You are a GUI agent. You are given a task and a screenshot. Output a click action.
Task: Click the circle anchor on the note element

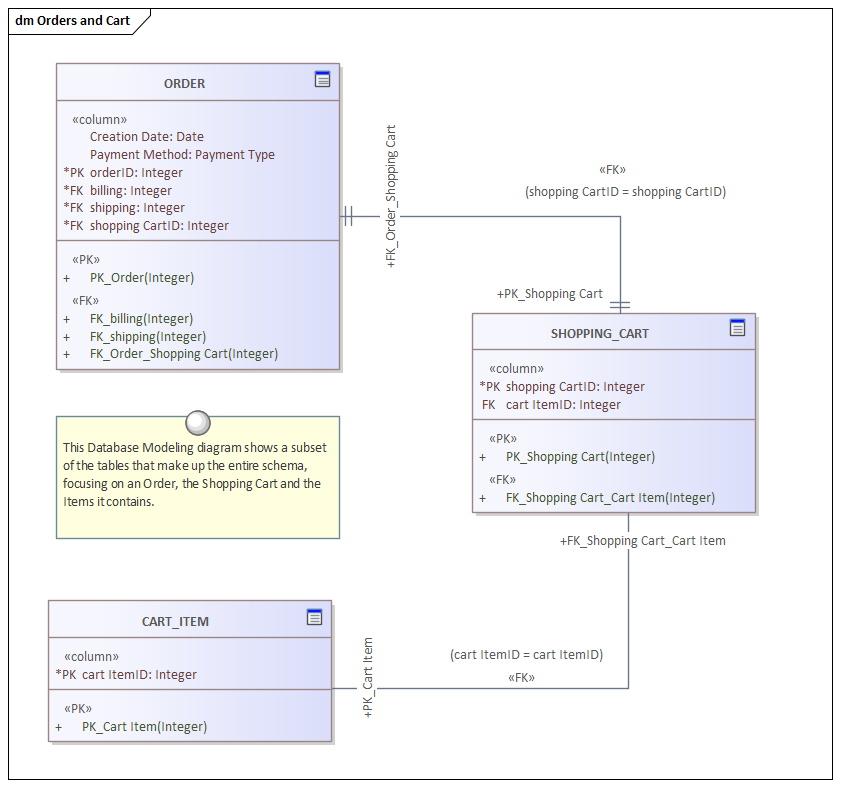point(197,422)
